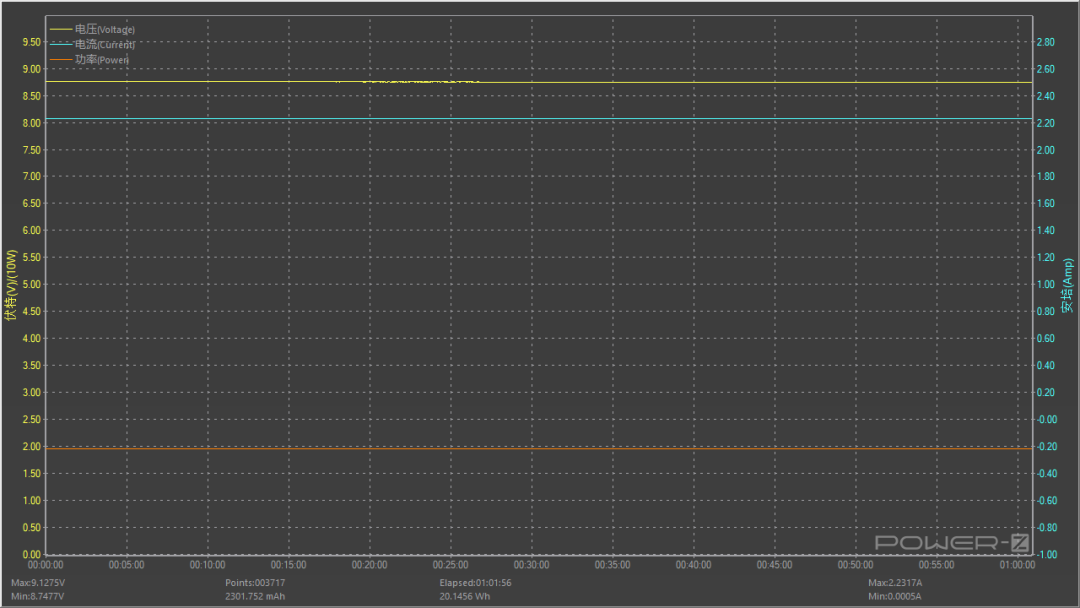The height and width of the screenshot is (608, 1080).
Task: Click the 00:45:00 time axis label
Action: [774, 565]
